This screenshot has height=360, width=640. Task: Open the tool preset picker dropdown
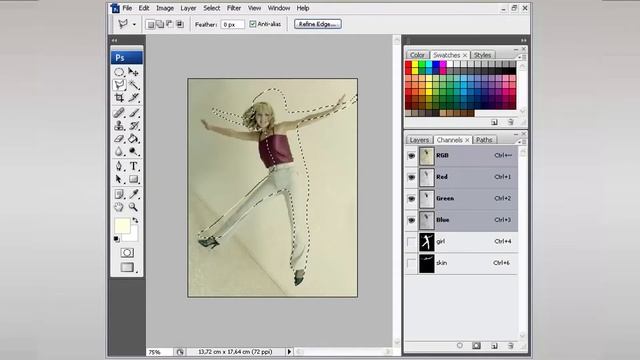click(134, 24)
